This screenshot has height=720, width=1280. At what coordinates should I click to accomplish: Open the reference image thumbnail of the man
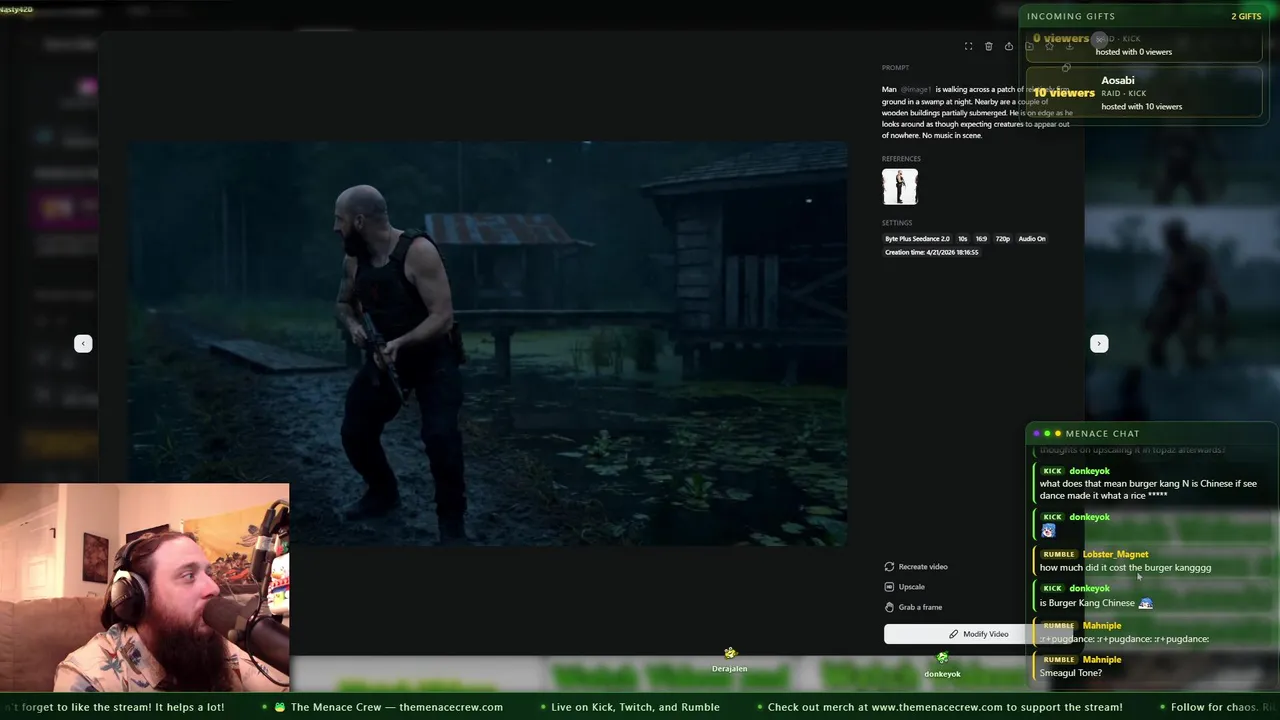(x=899, y=187)
